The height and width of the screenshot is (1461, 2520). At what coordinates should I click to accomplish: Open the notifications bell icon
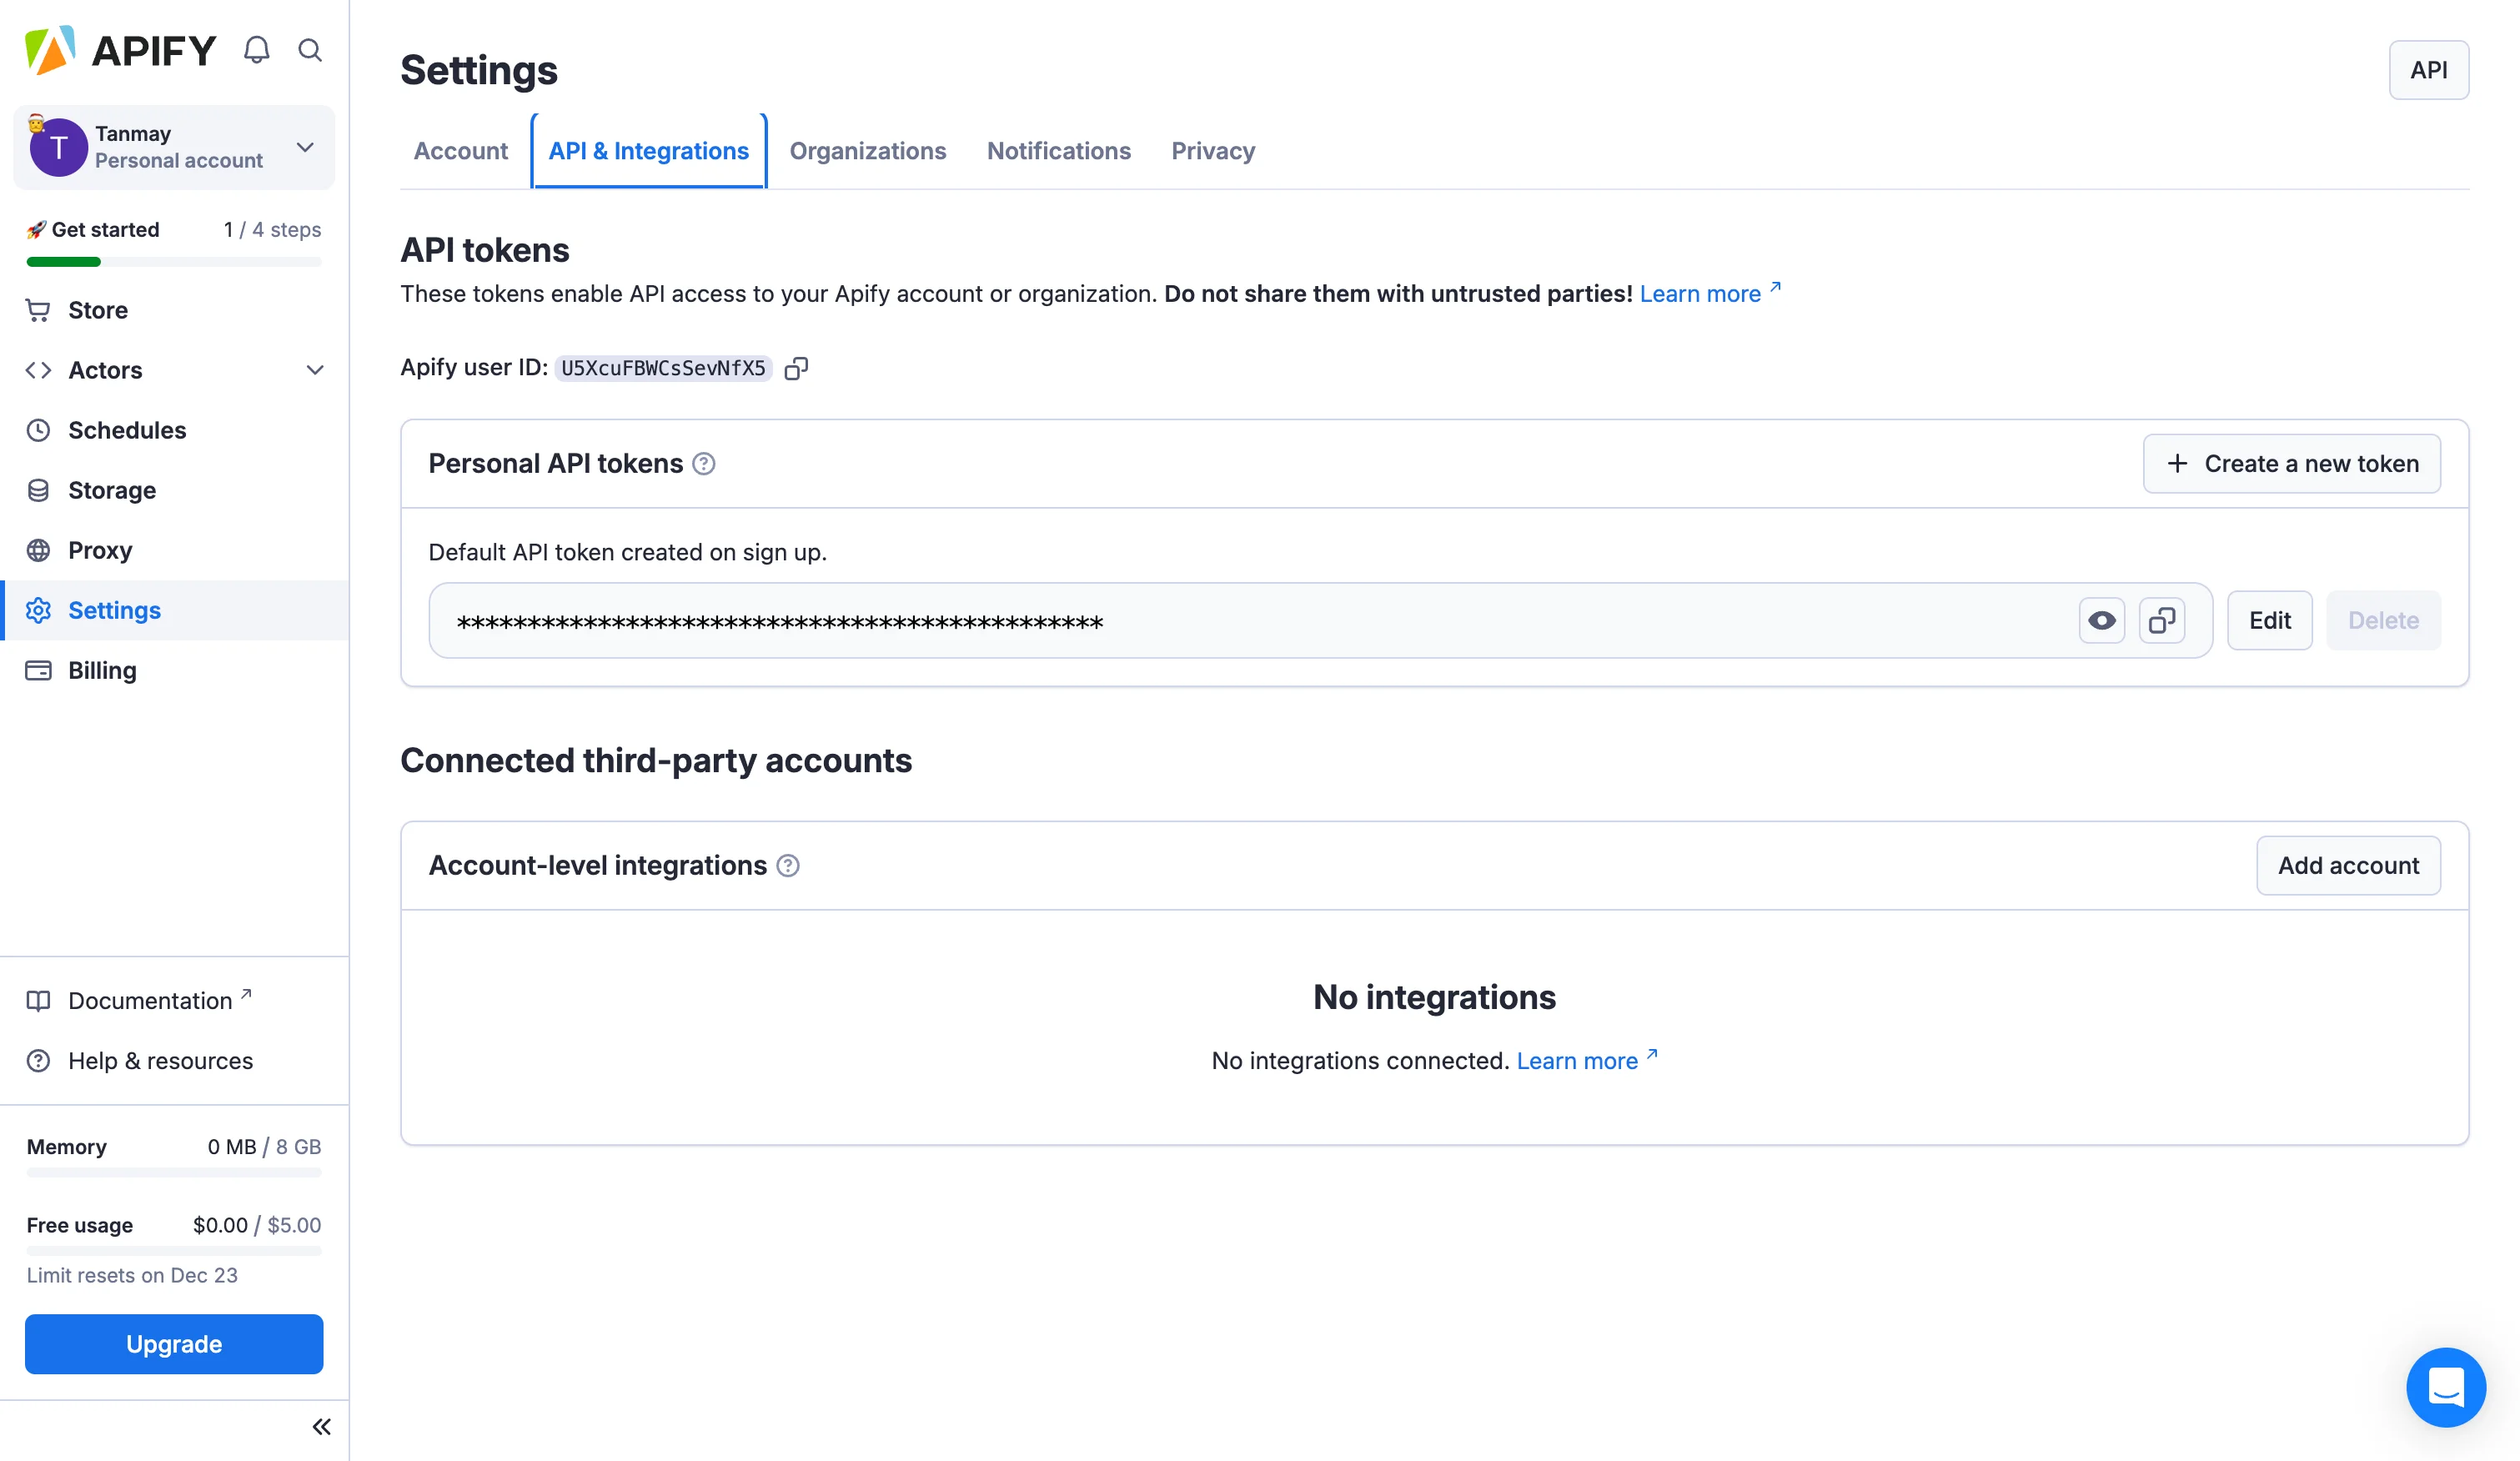point(257,50)
